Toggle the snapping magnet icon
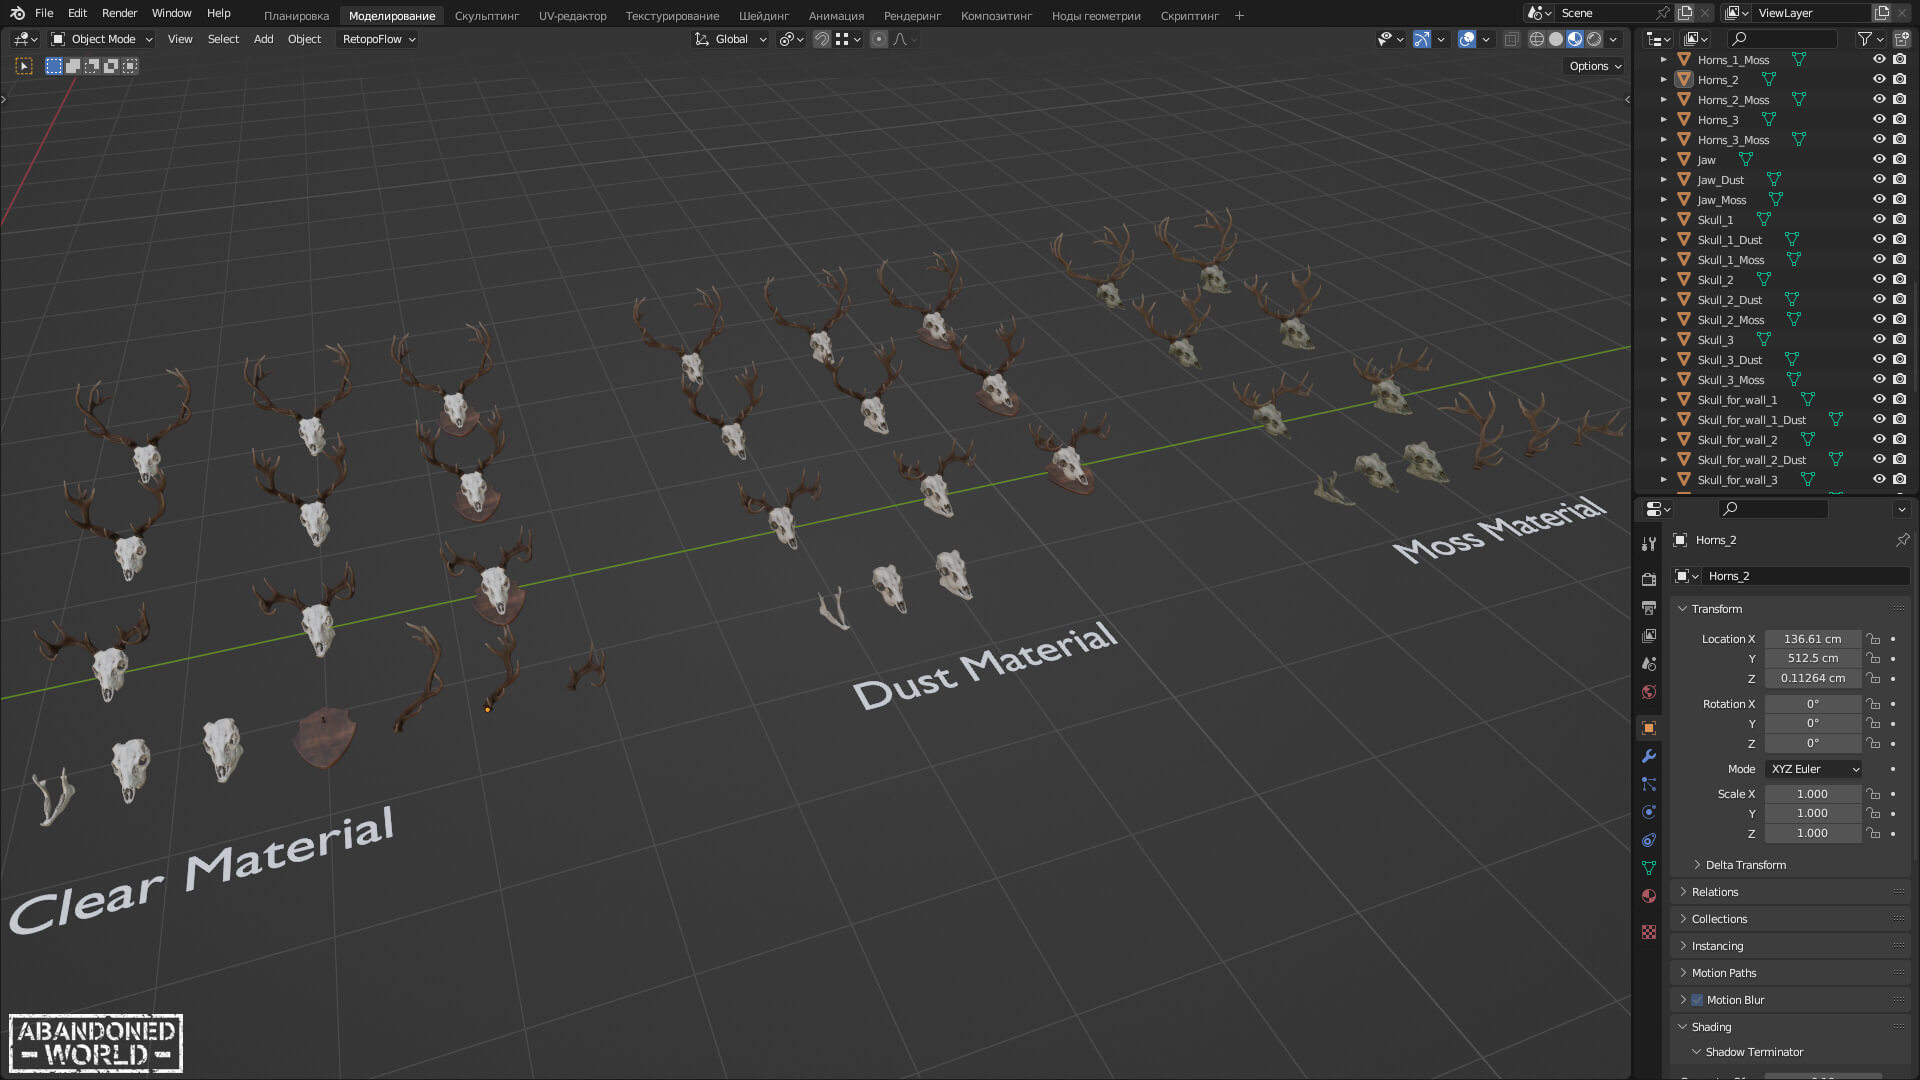The height and width of the screenshot is (1080, 1920). pos(821,39)
